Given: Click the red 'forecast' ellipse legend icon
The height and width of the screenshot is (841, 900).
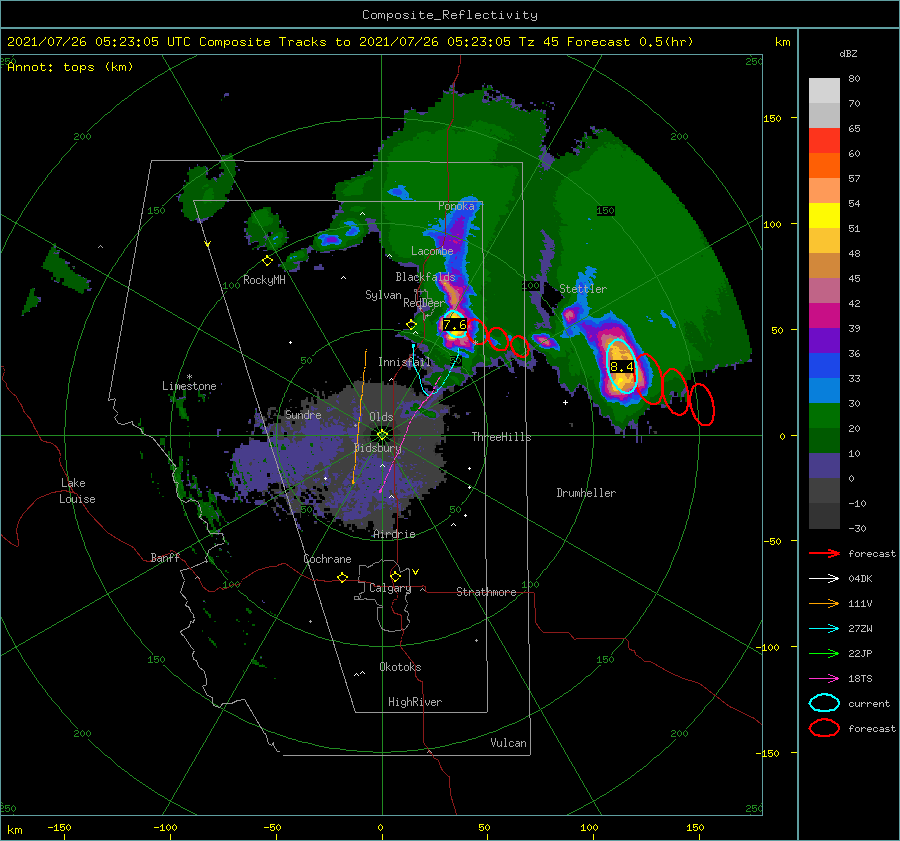Looking at the screenshot, I should tap(824, 728).
